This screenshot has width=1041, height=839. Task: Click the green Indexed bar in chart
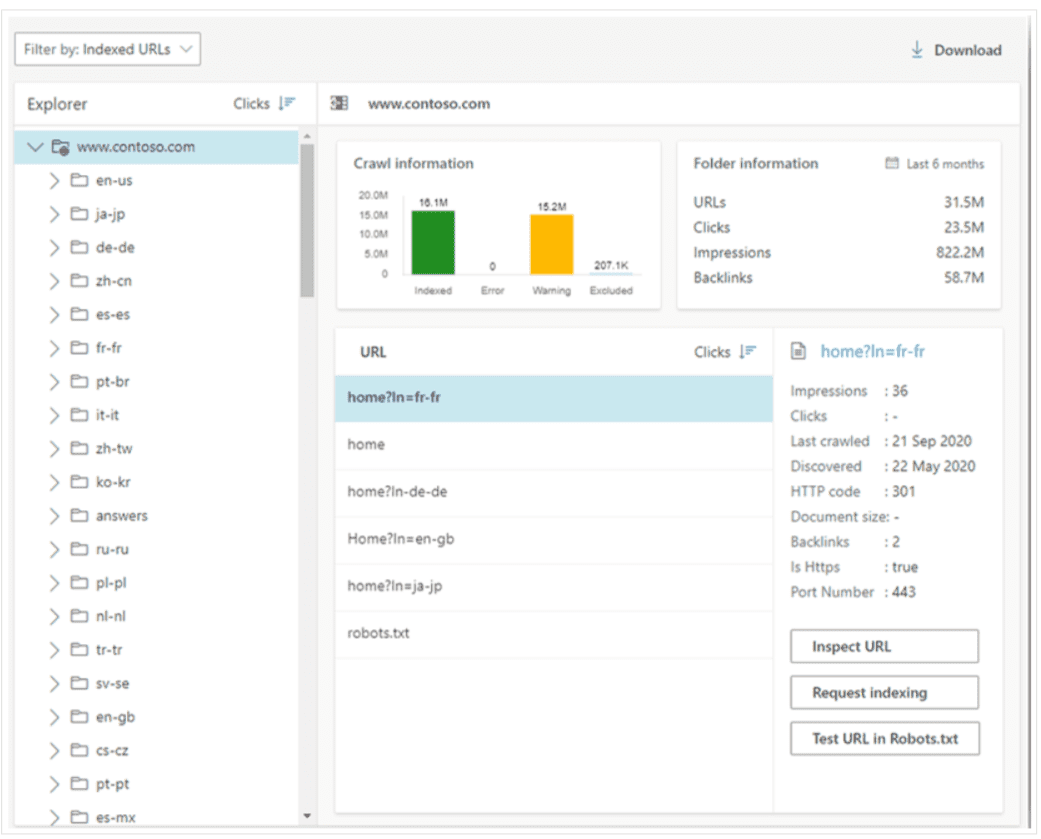(433, 242)
